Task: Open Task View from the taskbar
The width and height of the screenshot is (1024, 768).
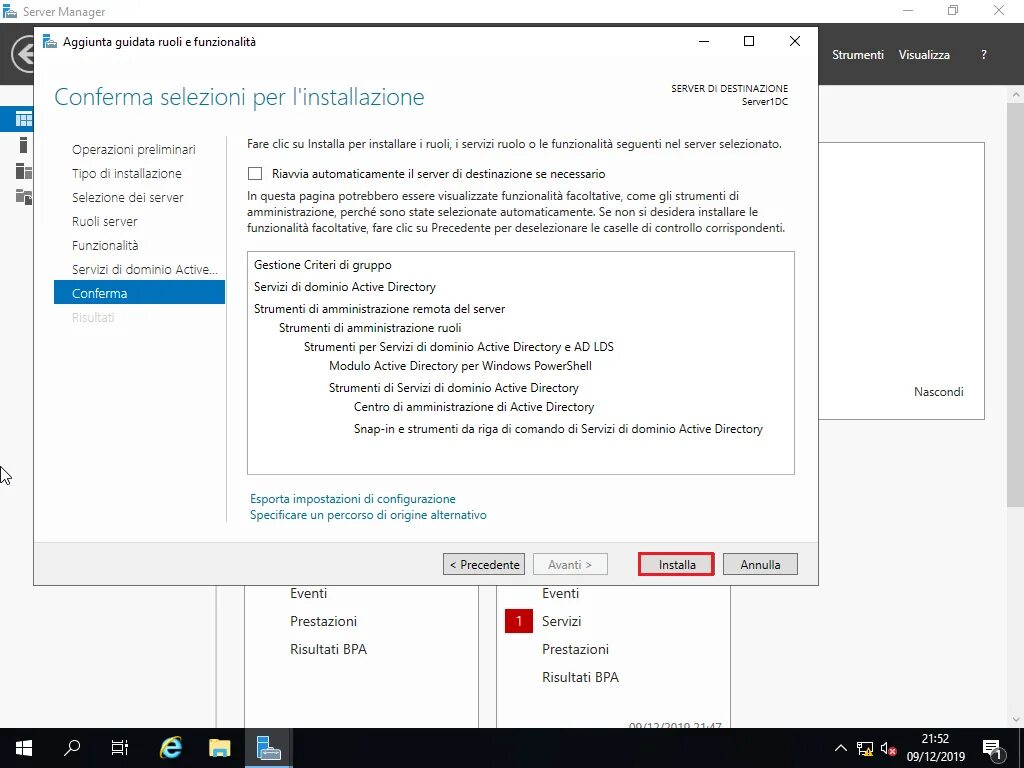Action: [x=120, y=748]
